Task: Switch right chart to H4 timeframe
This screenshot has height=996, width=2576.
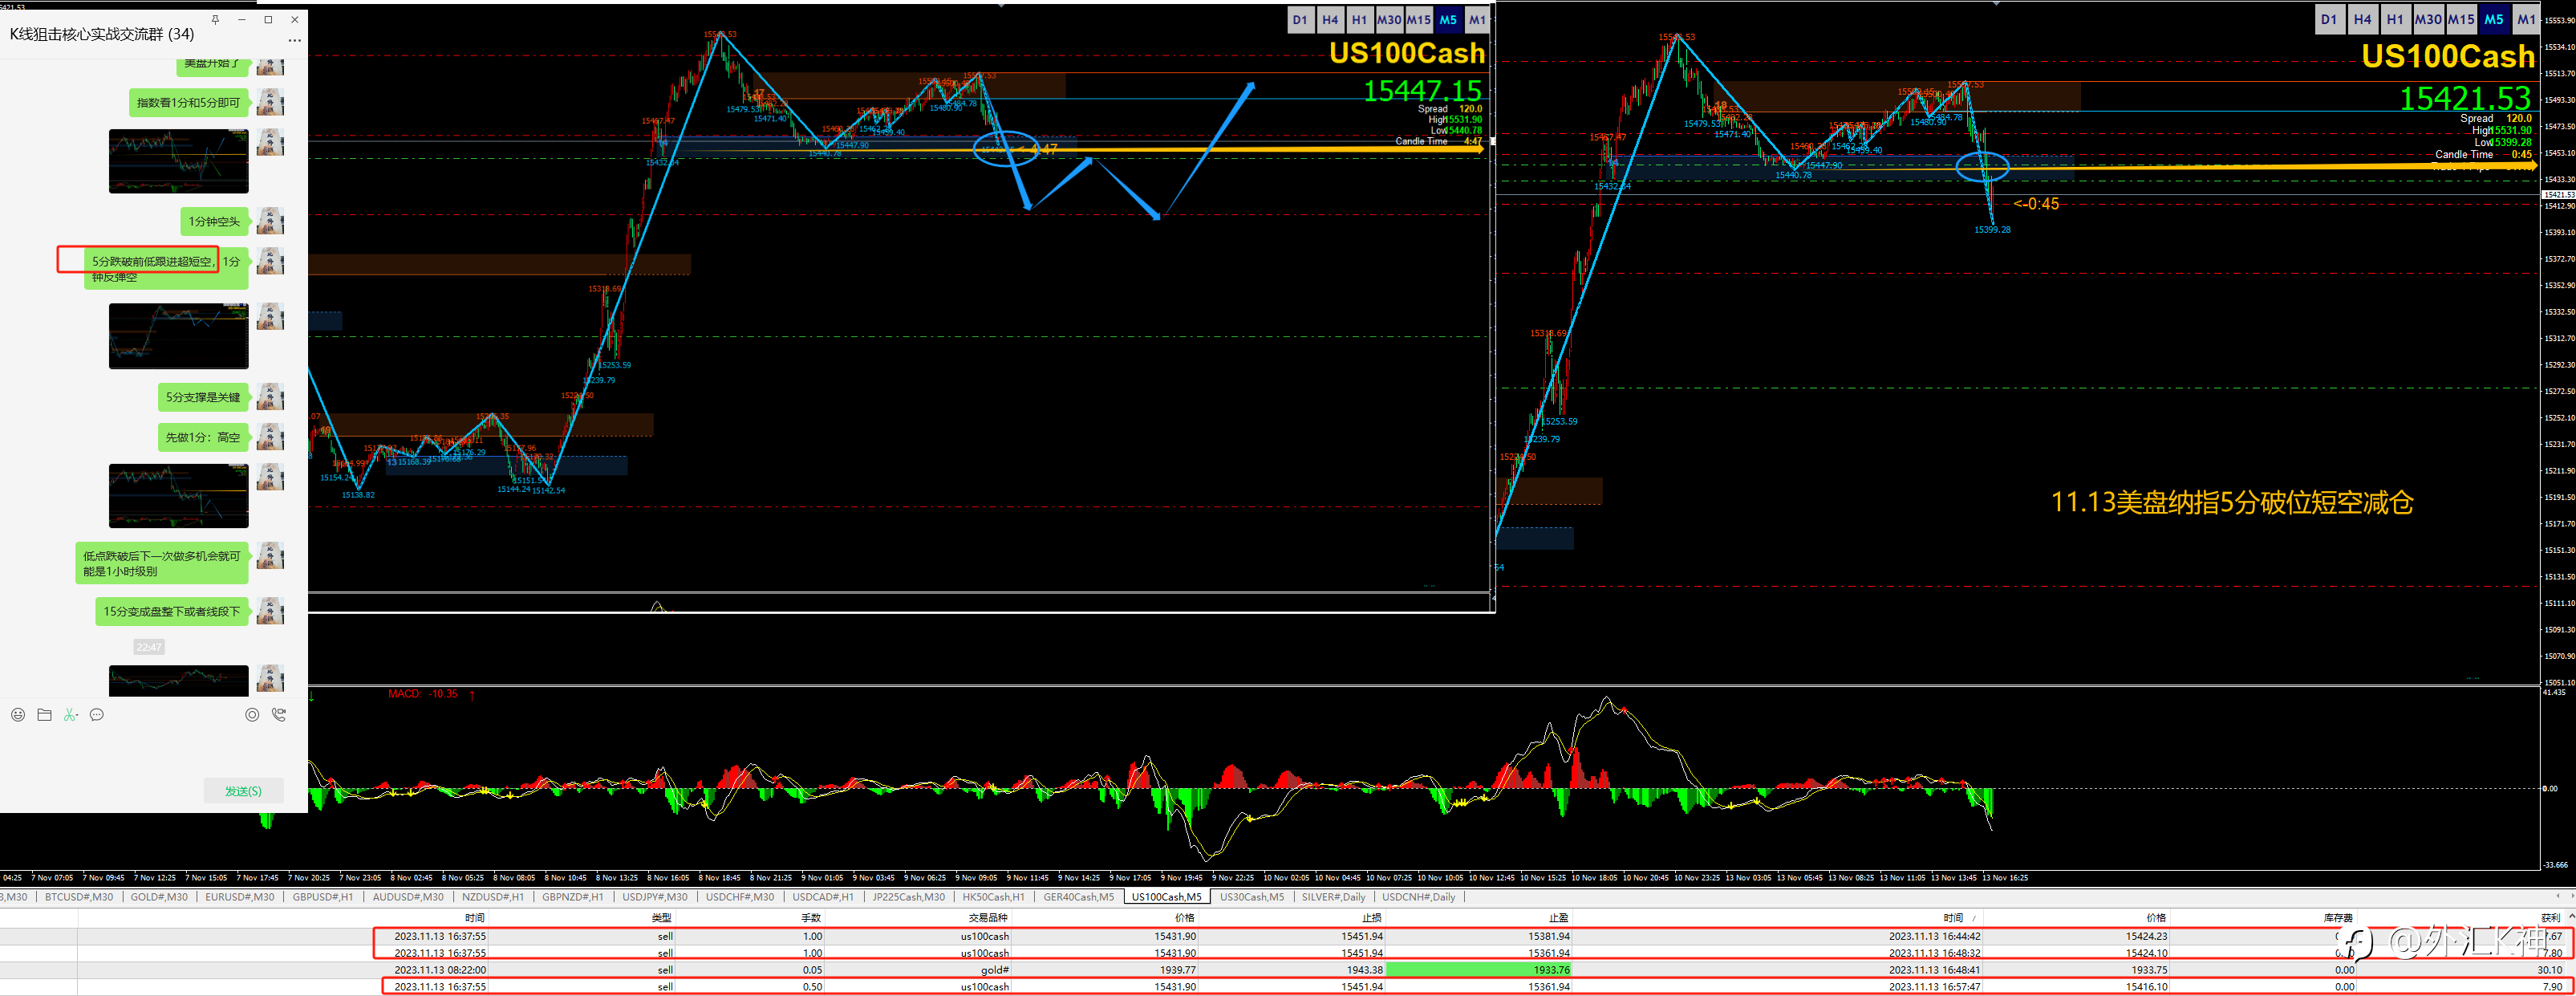Action: (2362, 19)
